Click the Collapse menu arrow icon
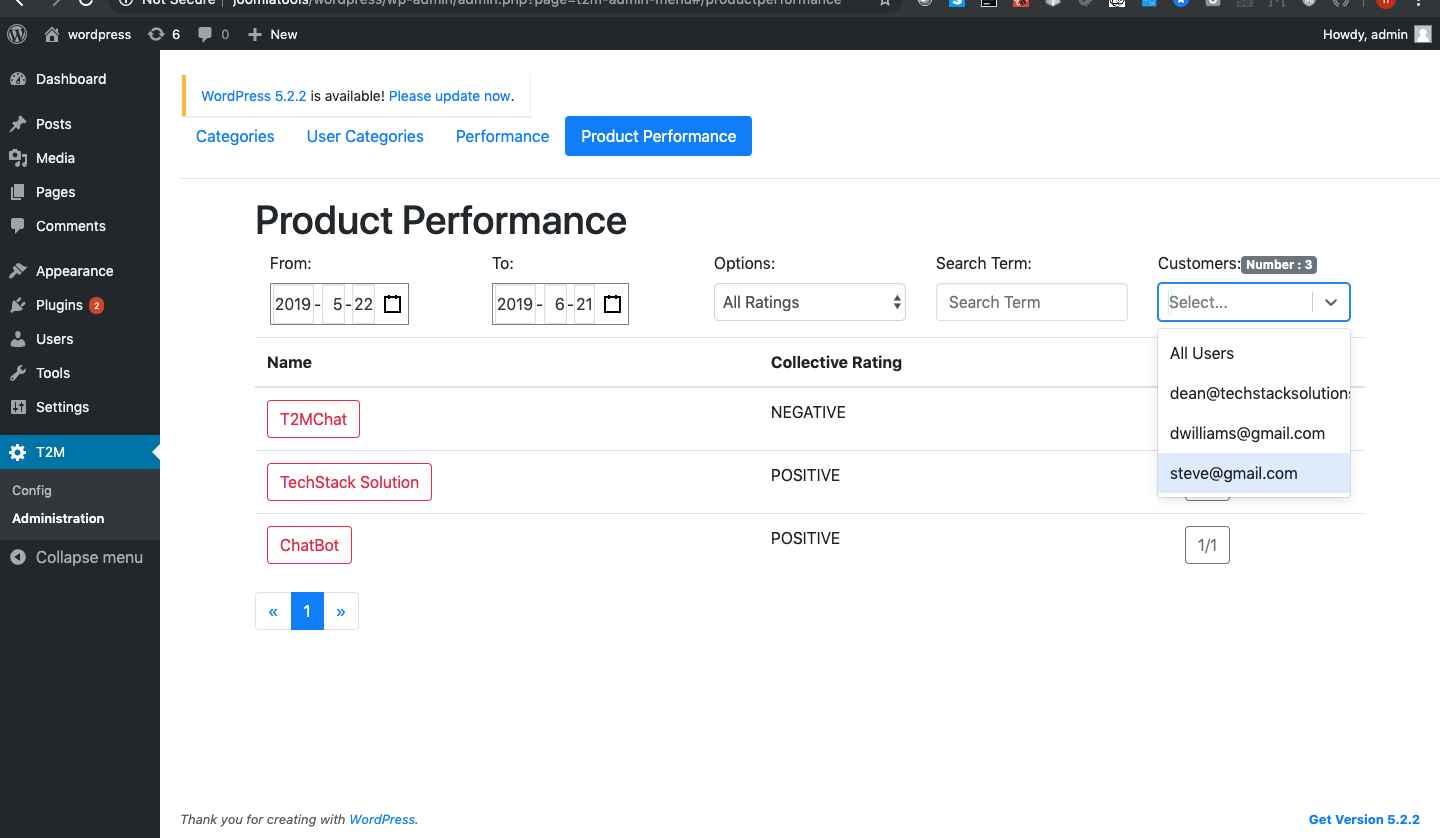This screenshot has height=838, width=1440. coord(18,557)
